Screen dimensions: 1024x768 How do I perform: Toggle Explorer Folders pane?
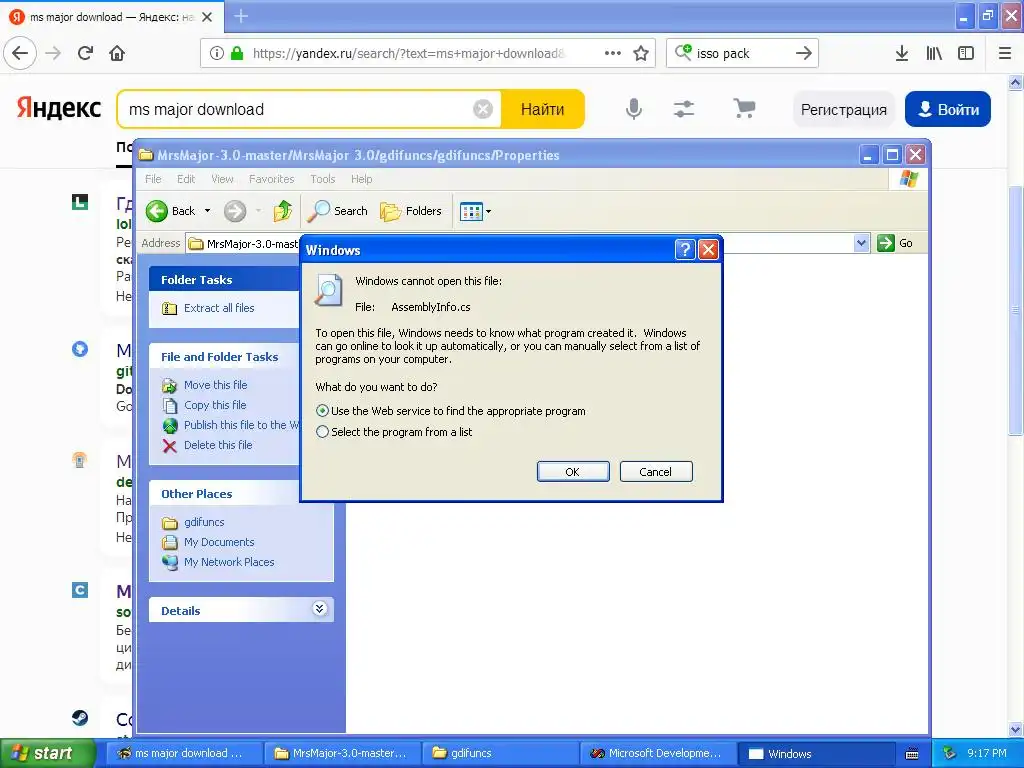[x=411, y=211]
